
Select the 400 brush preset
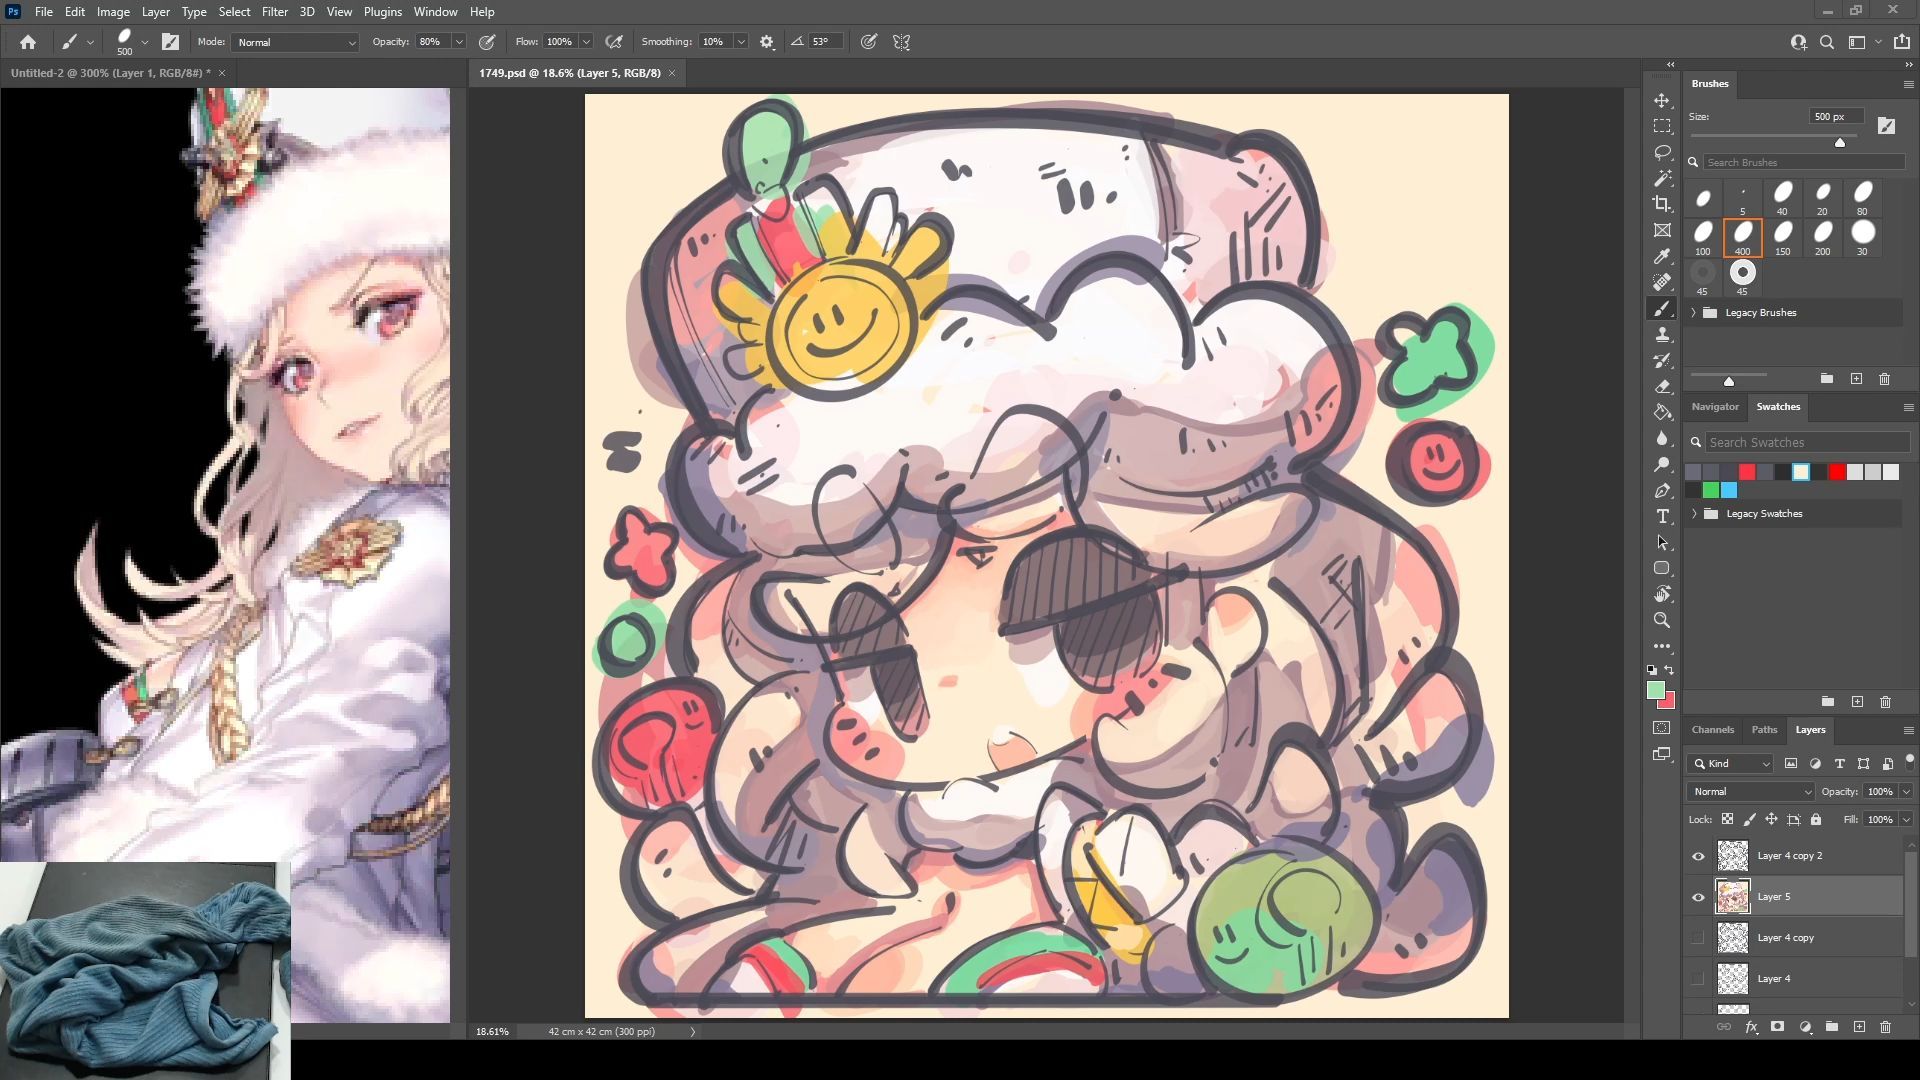[x=1743, y=237]
